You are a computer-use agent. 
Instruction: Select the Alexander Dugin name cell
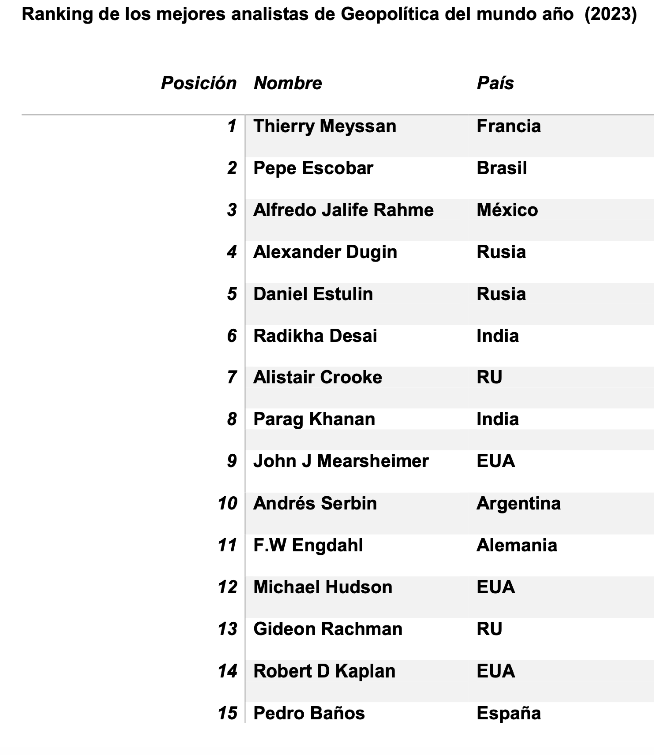pos(325,252)
